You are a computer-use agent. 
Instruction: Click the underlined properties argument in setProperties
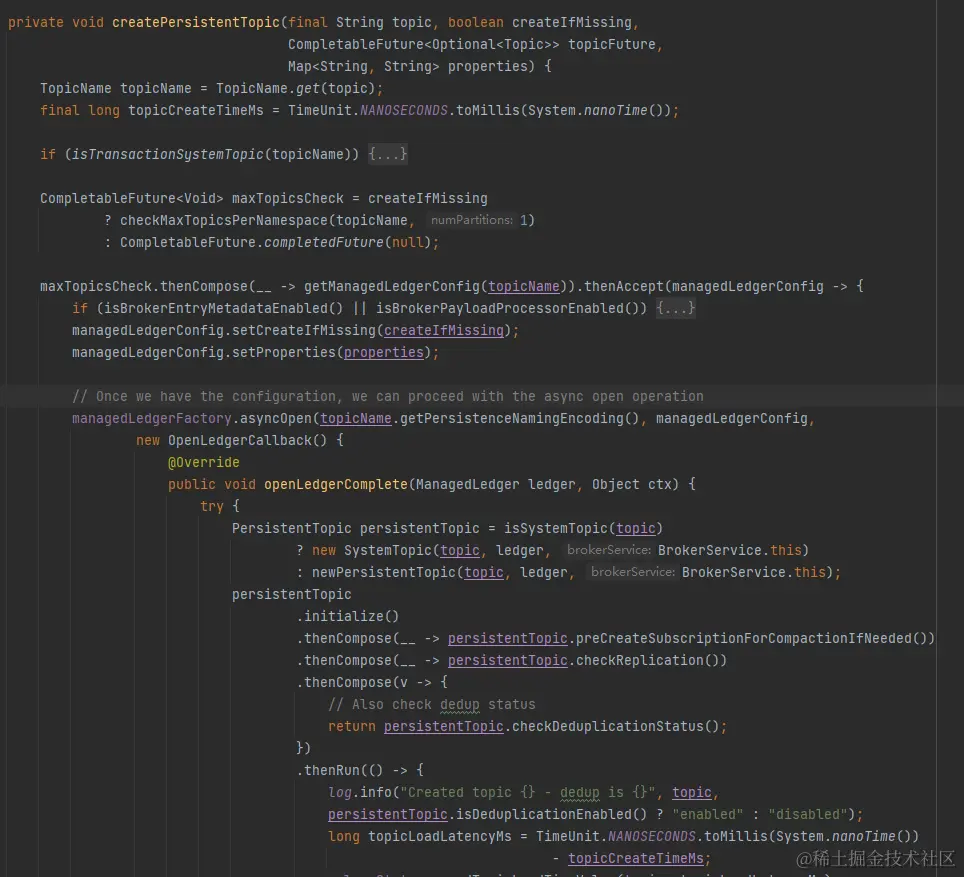384,352
